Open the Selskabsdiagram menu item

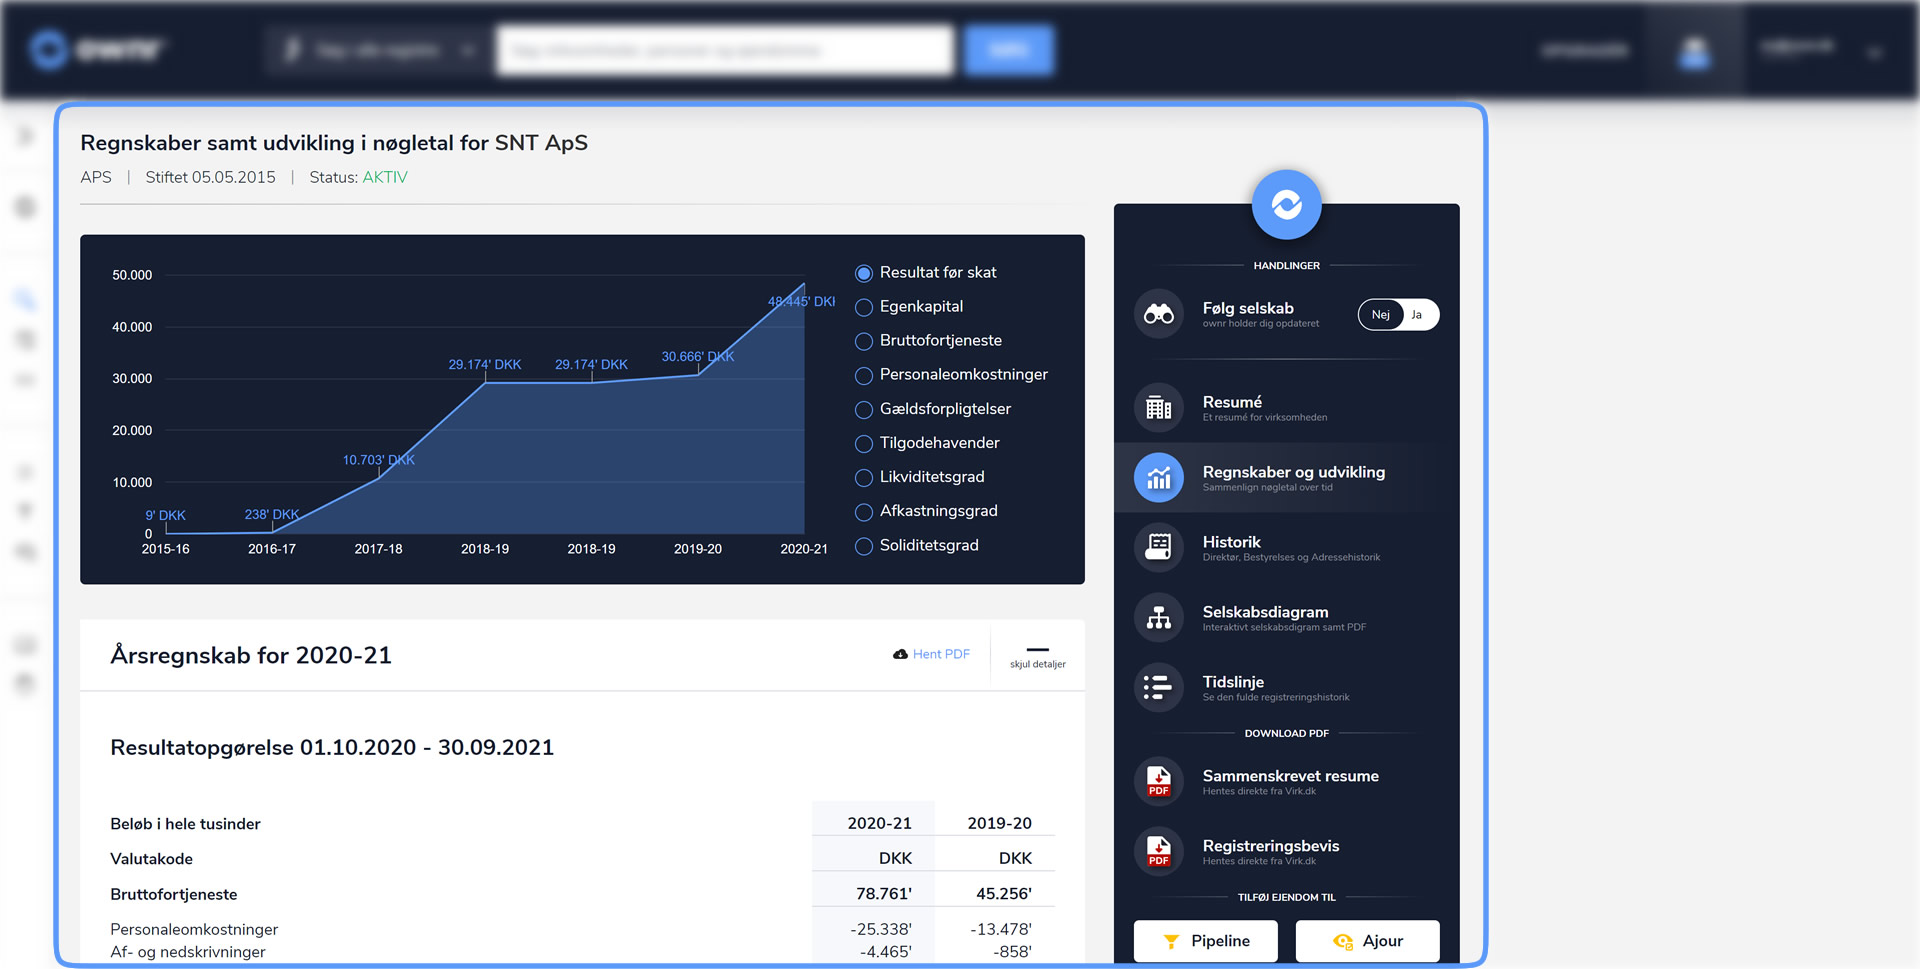point(1286,618)
